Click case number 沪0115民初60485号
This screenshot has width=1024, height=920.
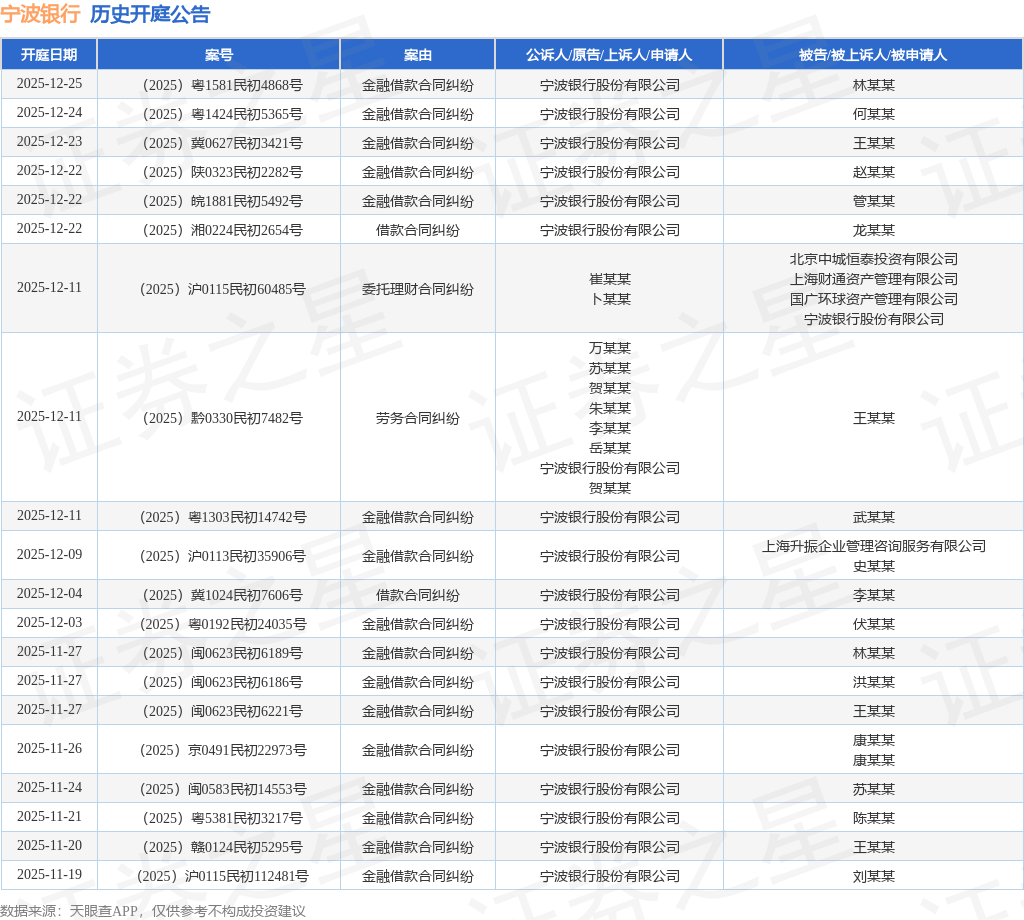click(x=223, y=289)
